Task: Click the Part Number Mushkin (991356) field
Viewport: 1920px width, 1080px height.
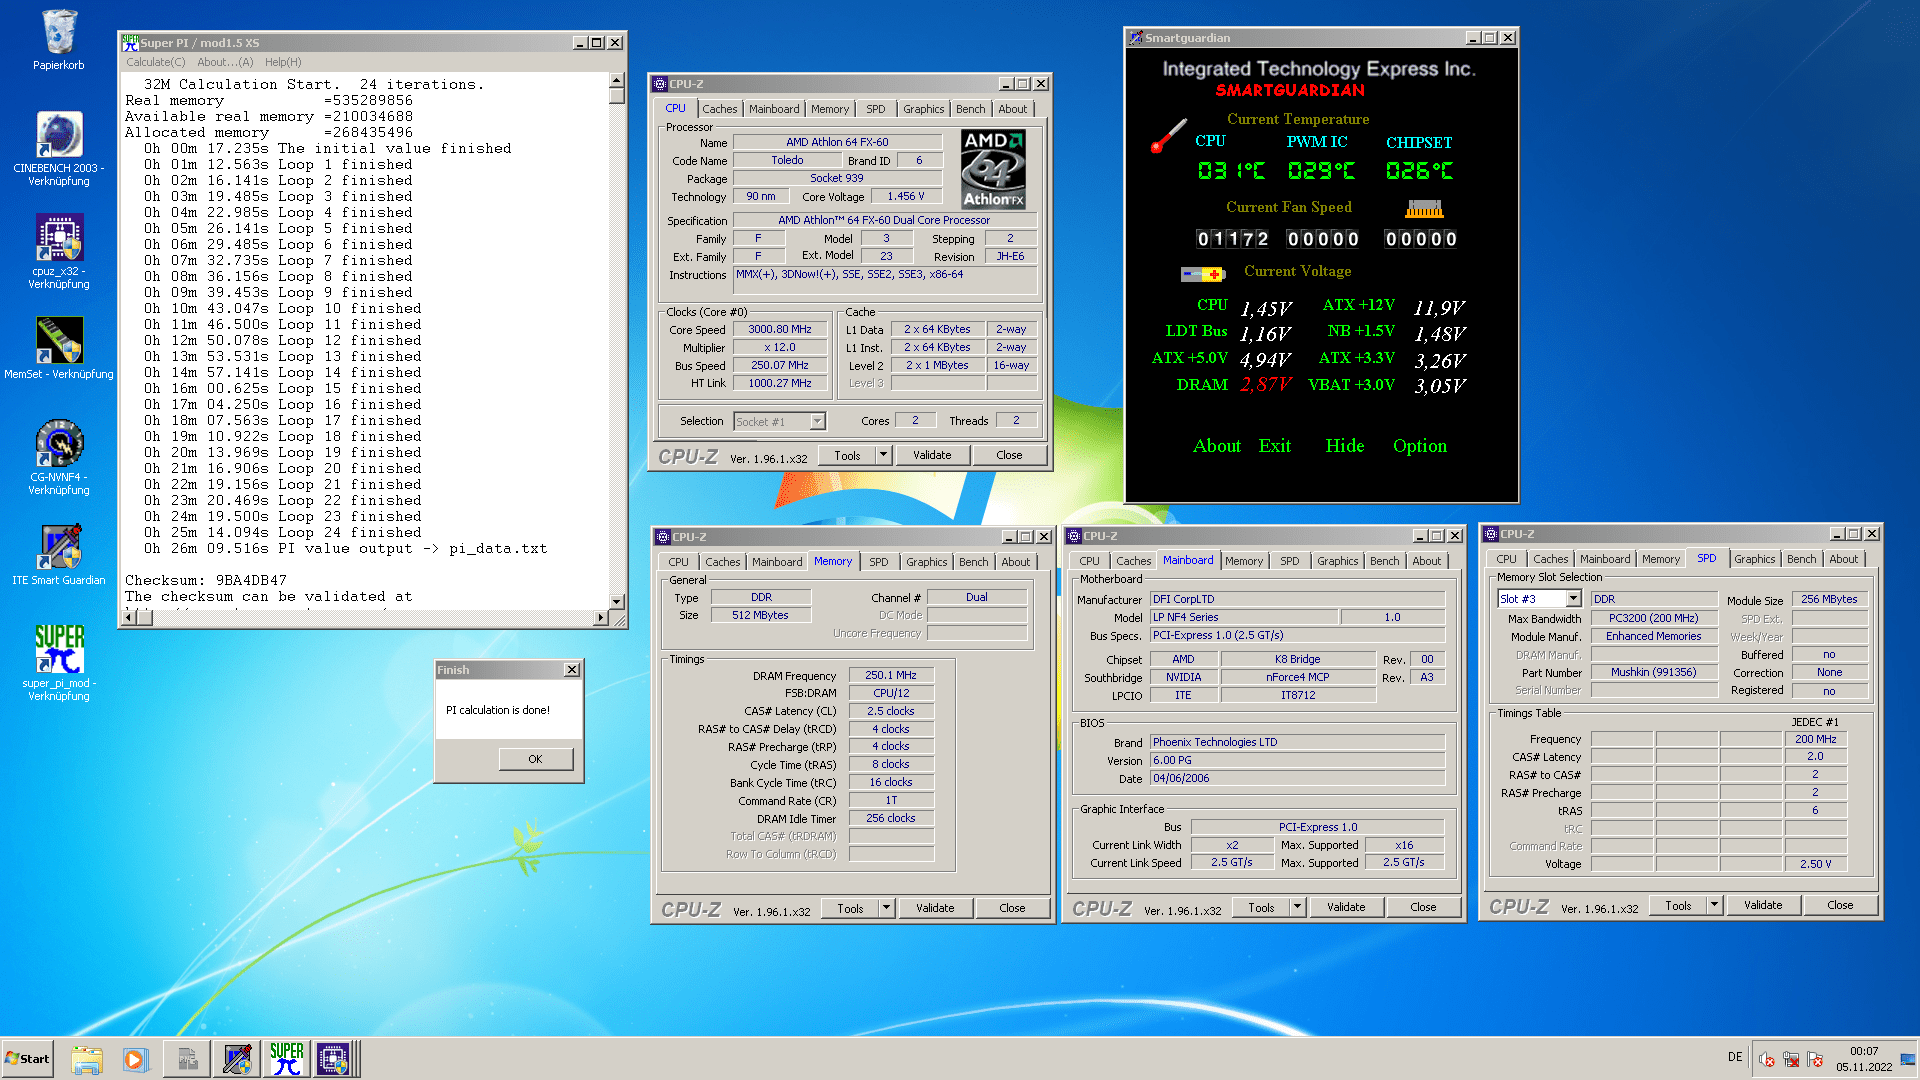Action: pos(1653,673)
